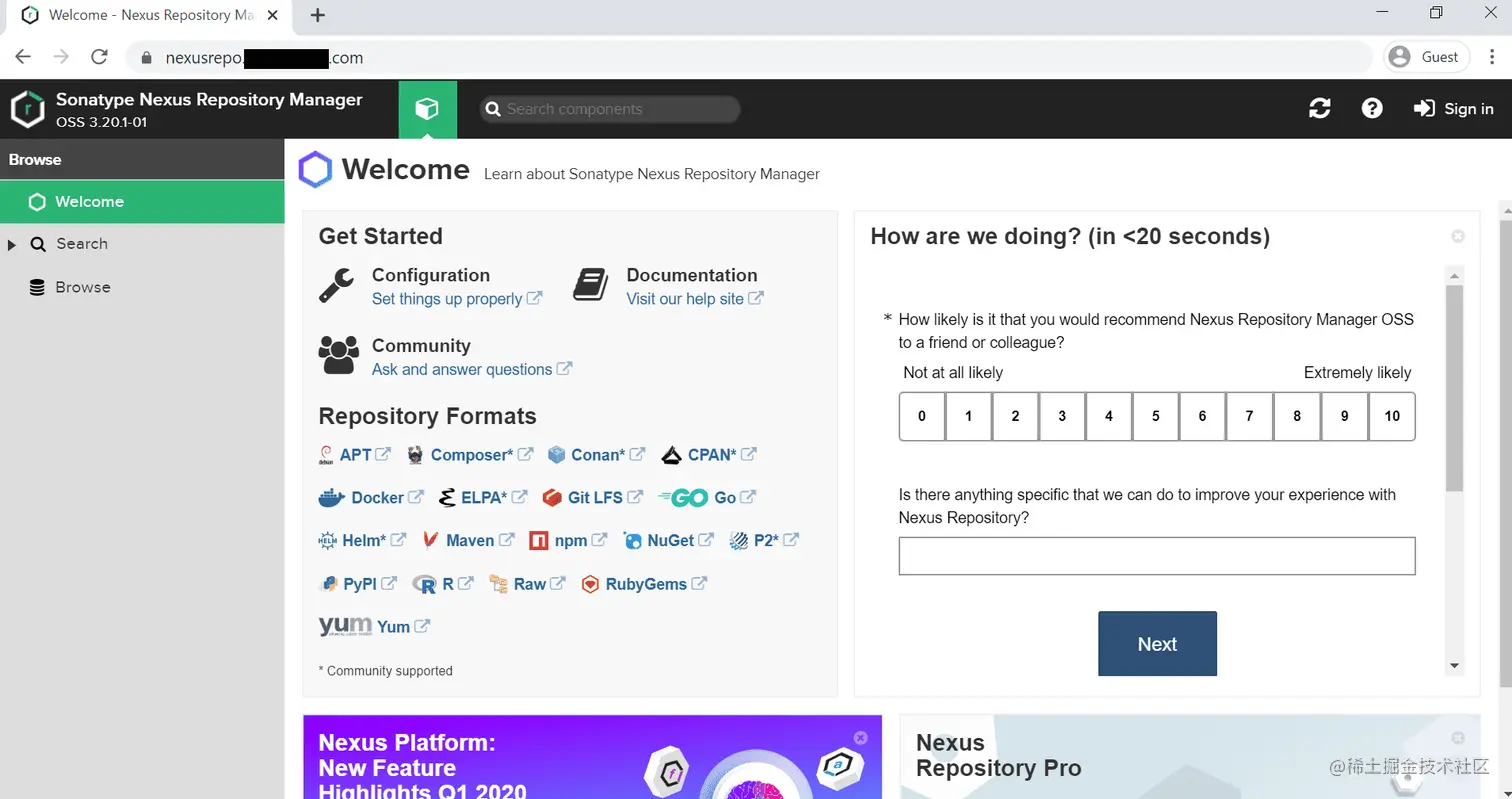Viewport: 1512px width, 799px height.
Task: Reload the page with browser refresh
Action: tap(99, 57)
